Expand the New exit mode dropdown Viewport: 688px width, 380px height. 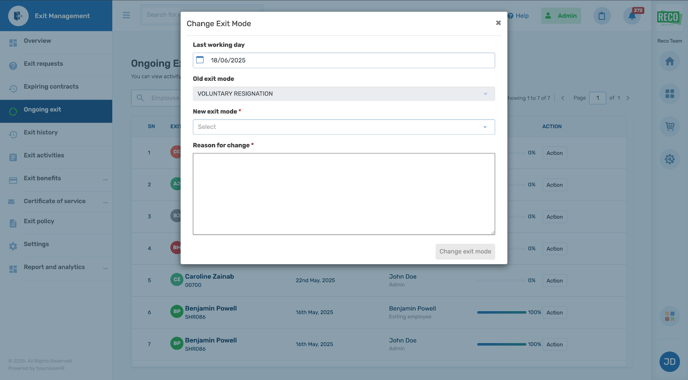(x=344, y=127)
